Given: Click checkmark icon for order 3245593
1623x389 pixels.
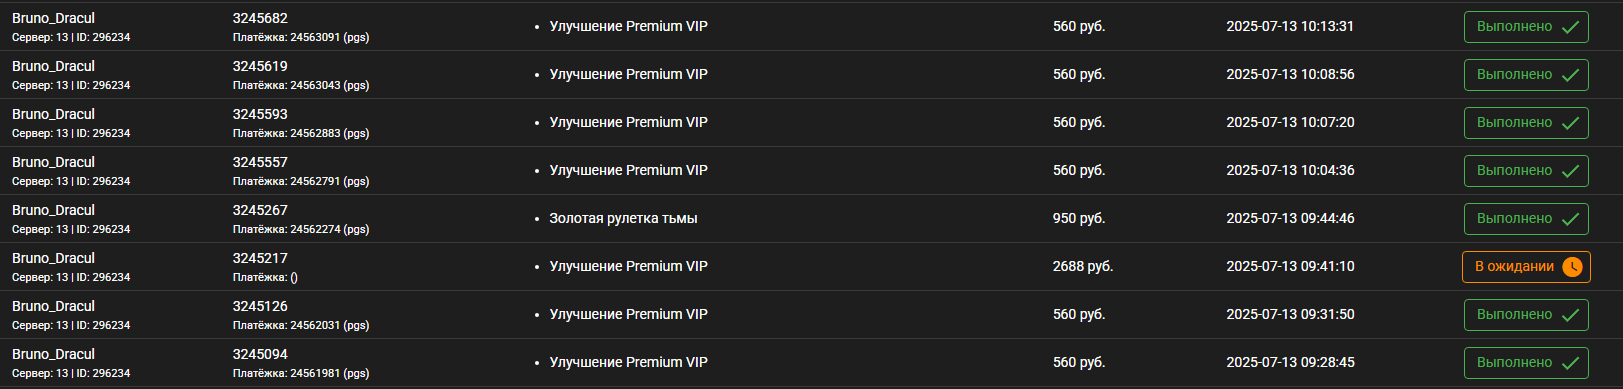Looking at the screenshot, I should coord(1570,123).
